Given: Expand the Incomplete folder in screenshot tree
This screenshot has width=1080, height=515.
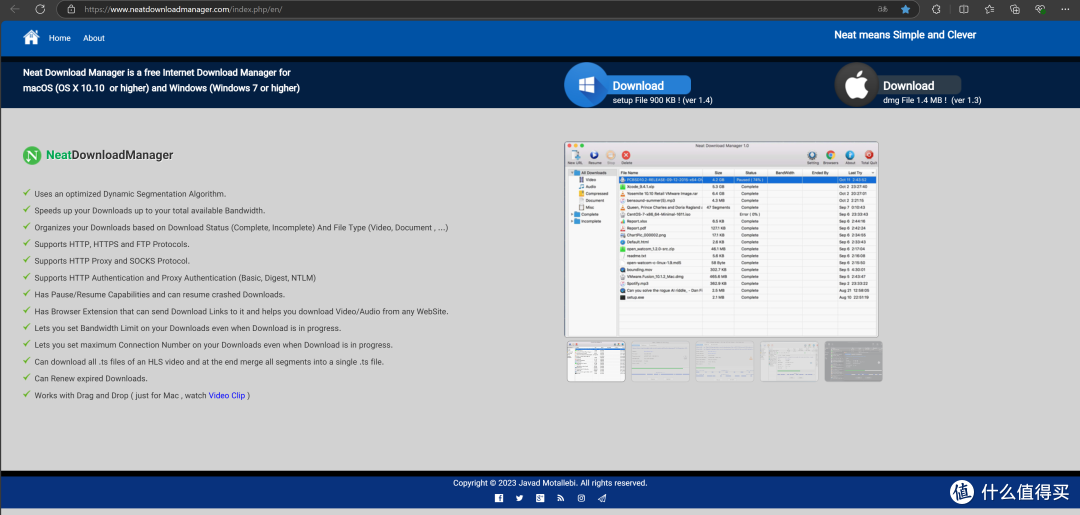Looking at the screenshot, I should (x=572, y=221).
